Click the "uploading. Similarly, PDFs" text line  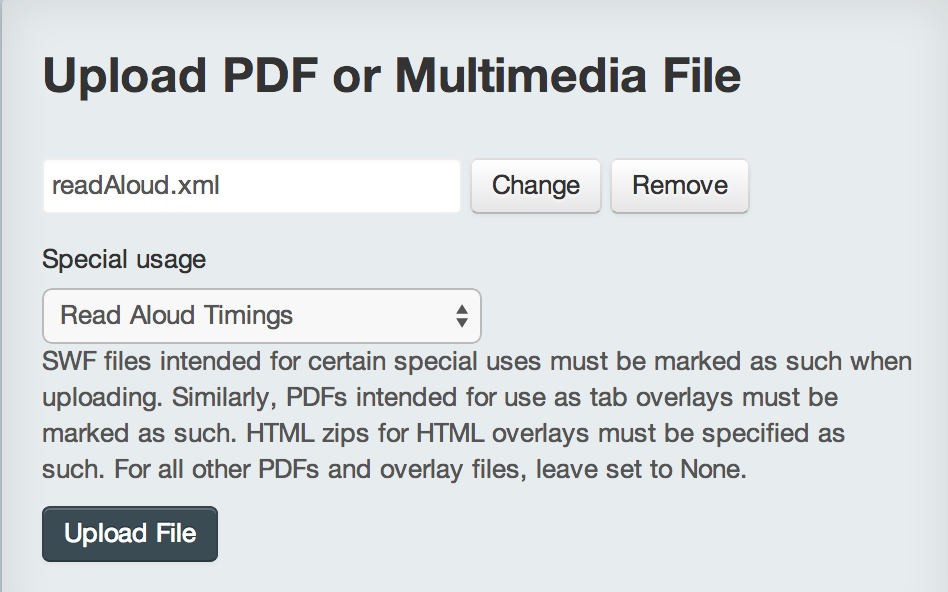440,397
